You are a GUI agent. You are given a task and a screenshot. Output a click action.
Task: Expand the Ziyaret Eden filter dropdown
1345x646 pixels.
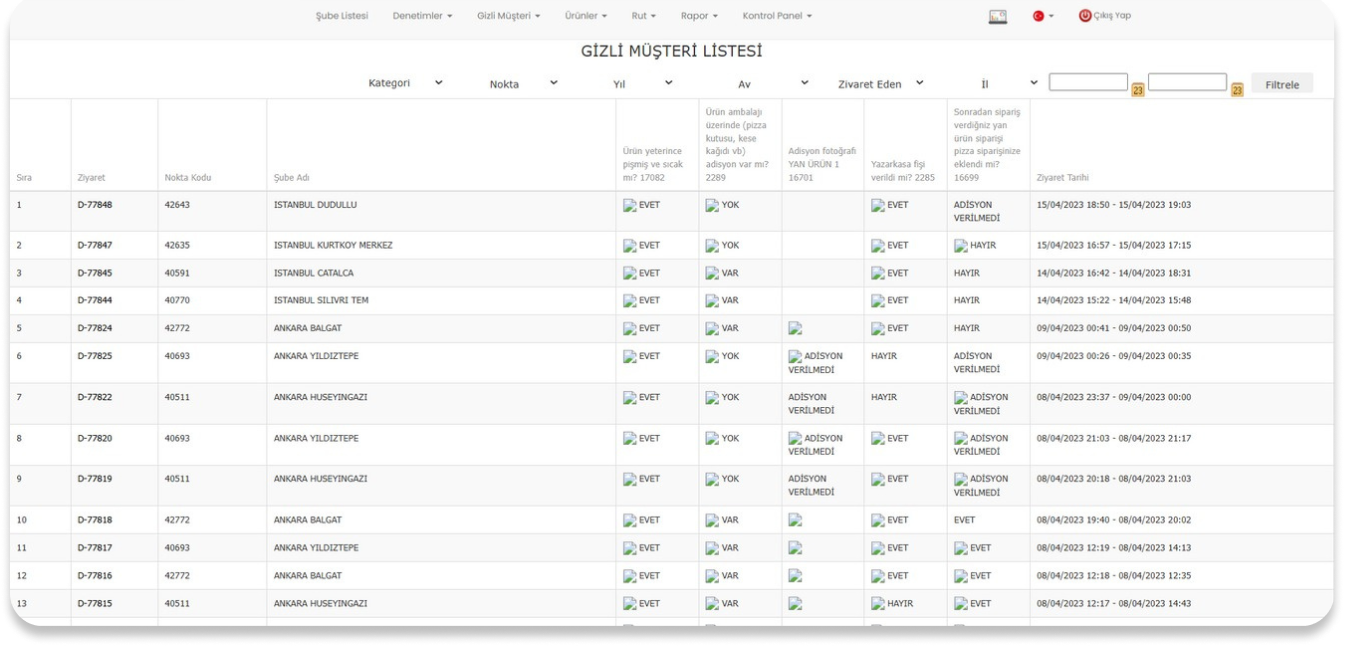[x=880, y=84]
